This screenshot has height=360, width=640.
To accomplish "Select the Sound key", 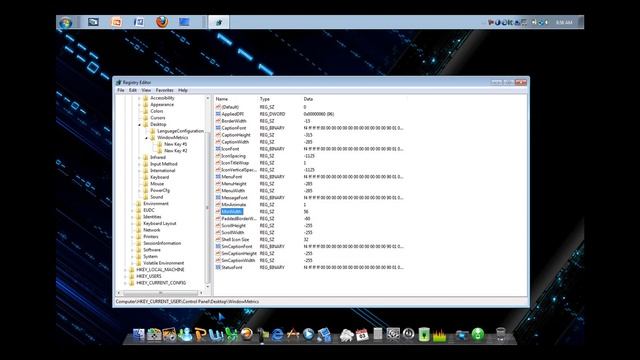I will (157, 197).
